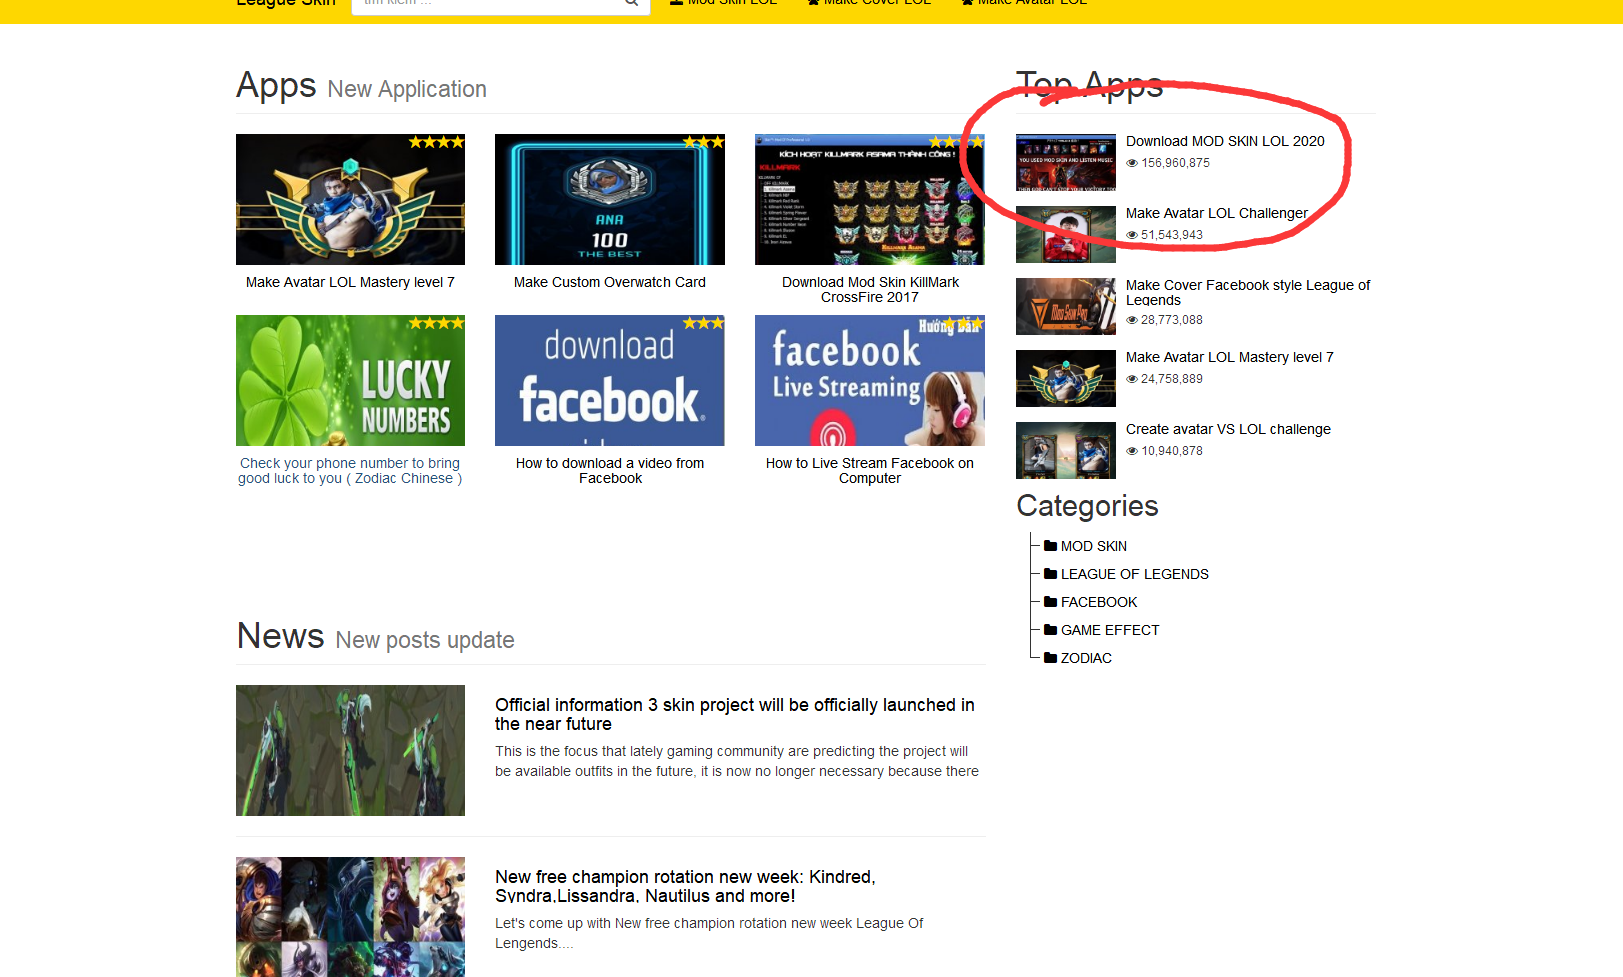Read the Official information 3 skin project article

[735, 714]
